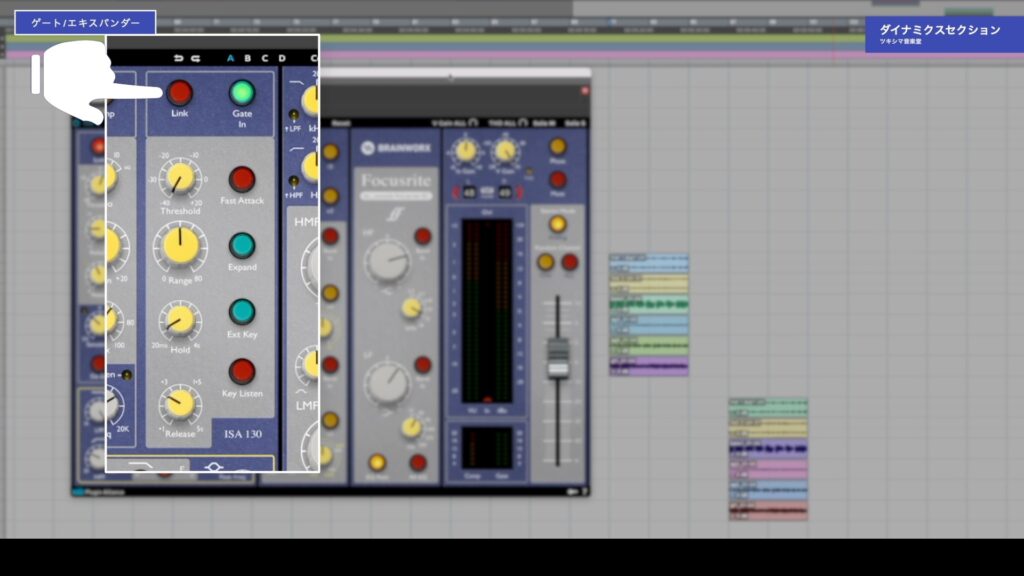This screenshot has width=1024, height=576.
Task: Select preset slot C
Action: tap(264, 58)
